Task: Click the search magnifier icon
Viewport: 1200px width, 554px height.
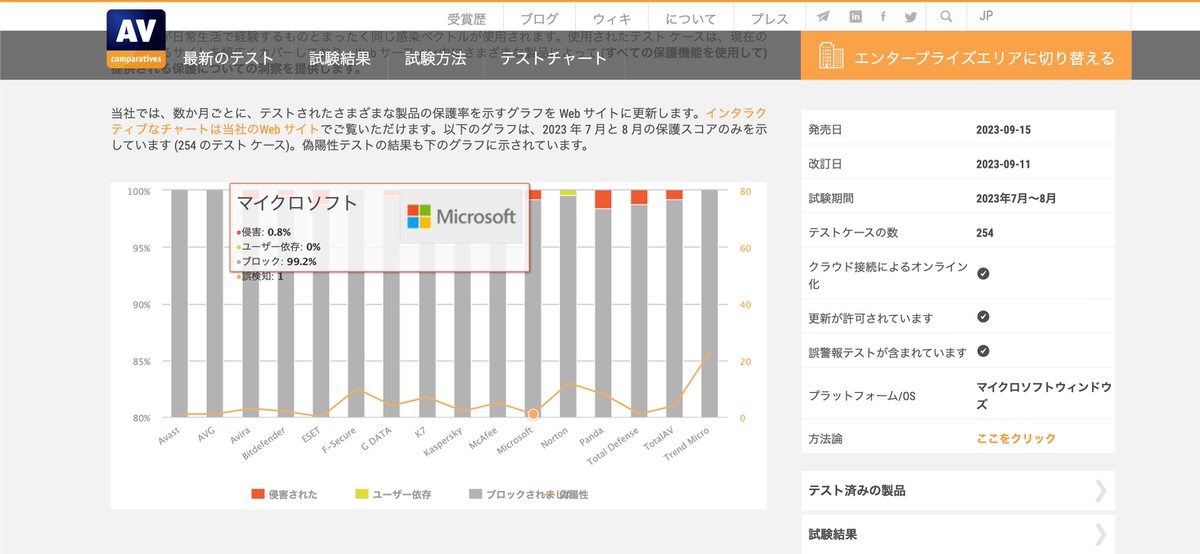Action: (946, 17)
